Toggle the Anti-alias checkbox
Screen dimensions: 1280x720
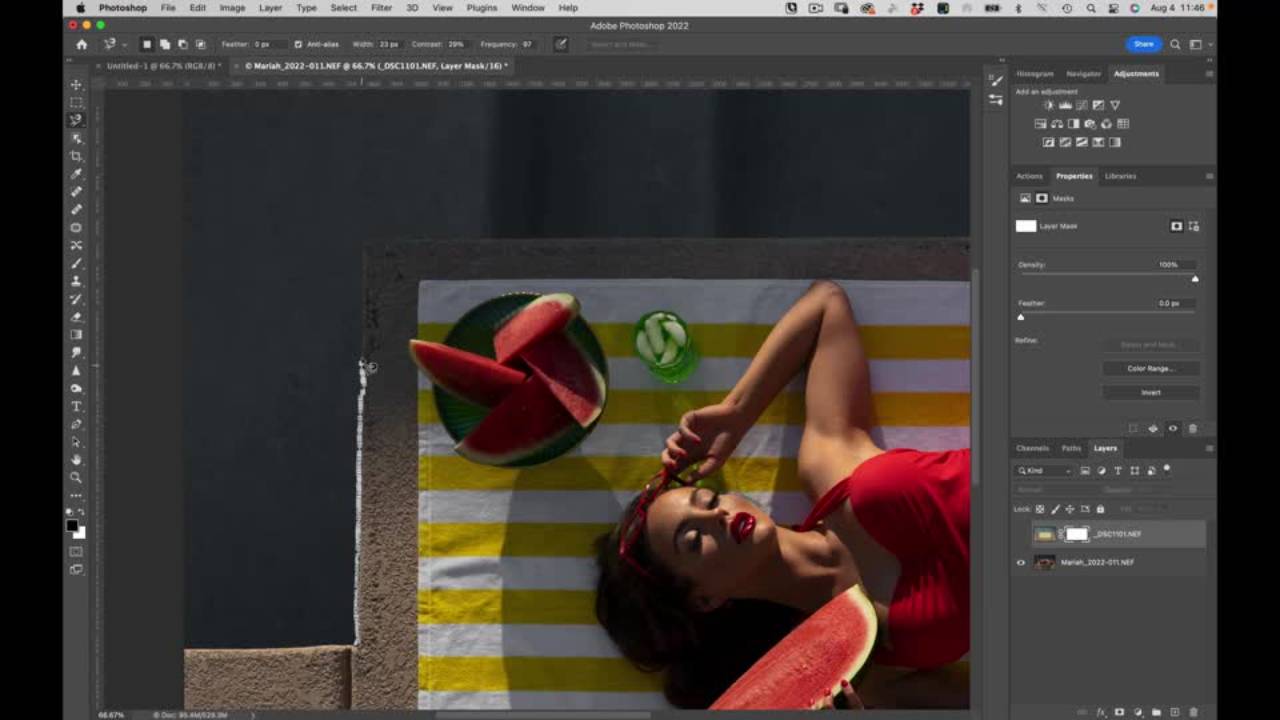coord(298,44)
